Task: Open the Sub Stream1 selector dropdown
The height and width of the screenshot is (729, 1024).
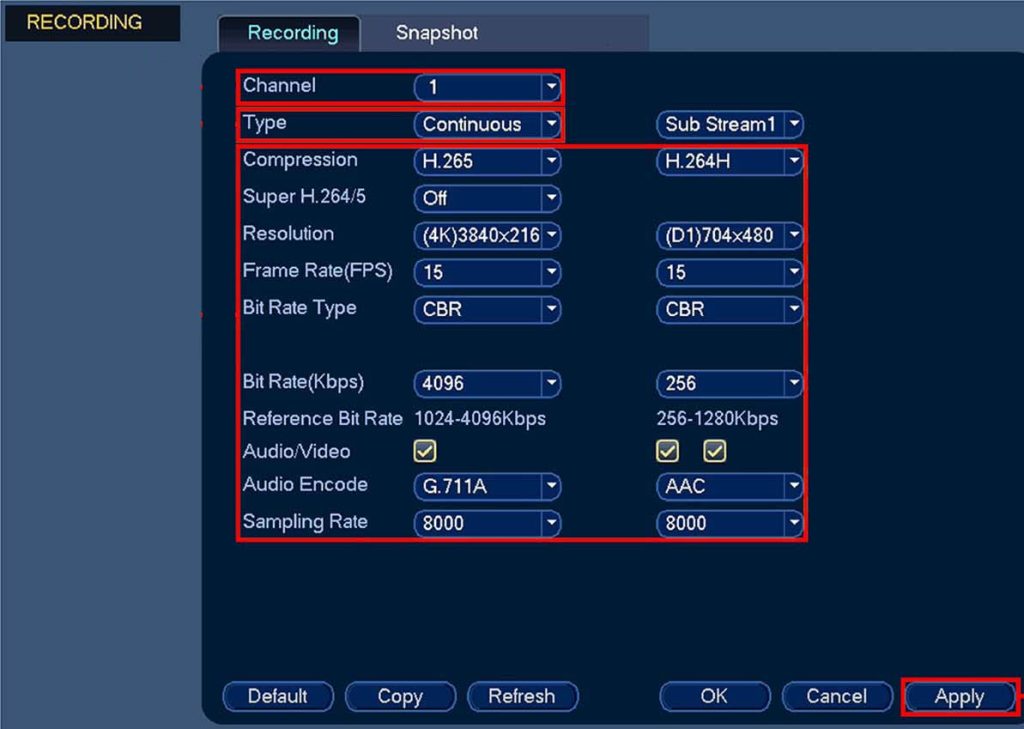Action: (x=730, y=125)
